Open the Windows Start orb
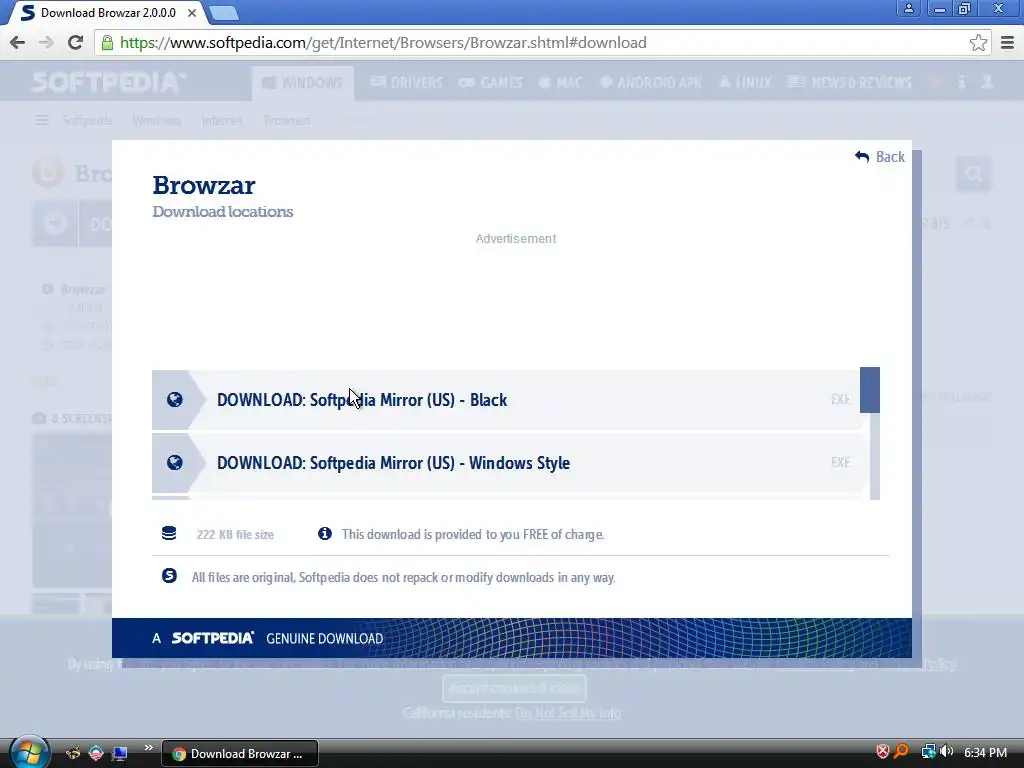Image resolution: width=1024 pixels, height=768 pixels. (x=29, y=752)
